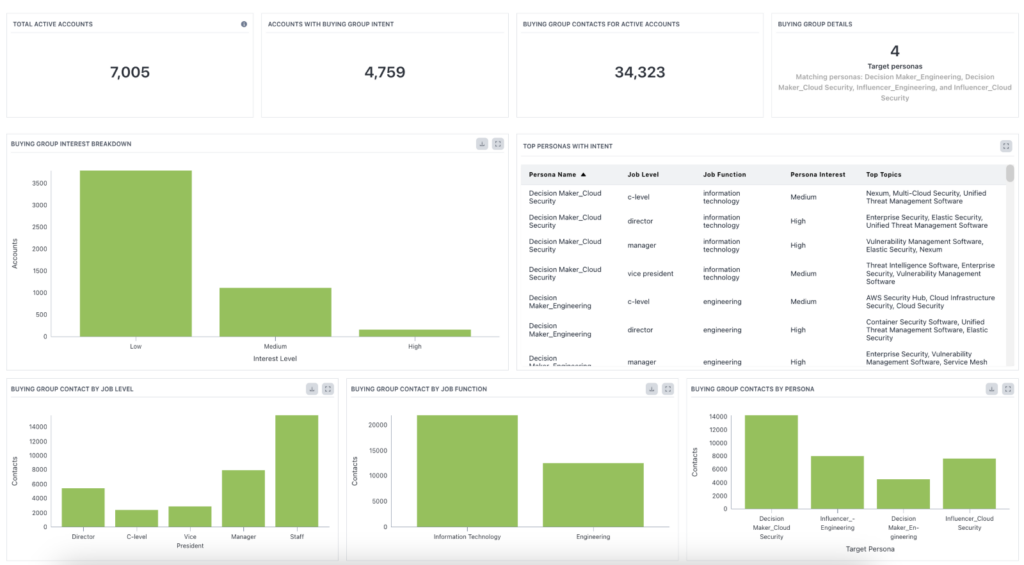Select the Staff bar in job level chart
This screenshot has width=1024, height=565.
tap(296, 470)
